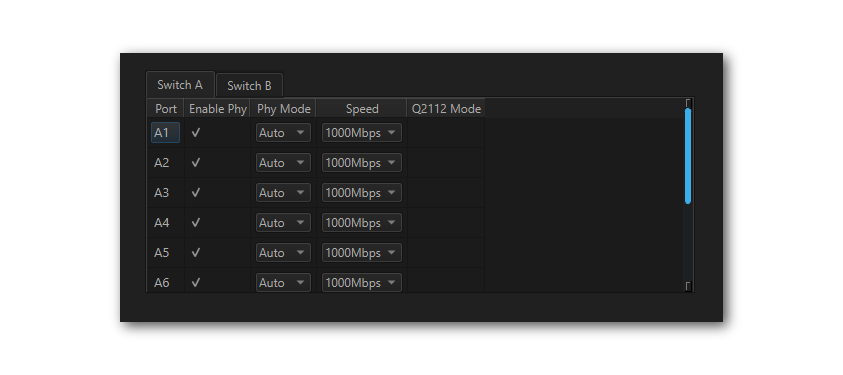Open Speed dropdown for port A1

click(362, 133)
